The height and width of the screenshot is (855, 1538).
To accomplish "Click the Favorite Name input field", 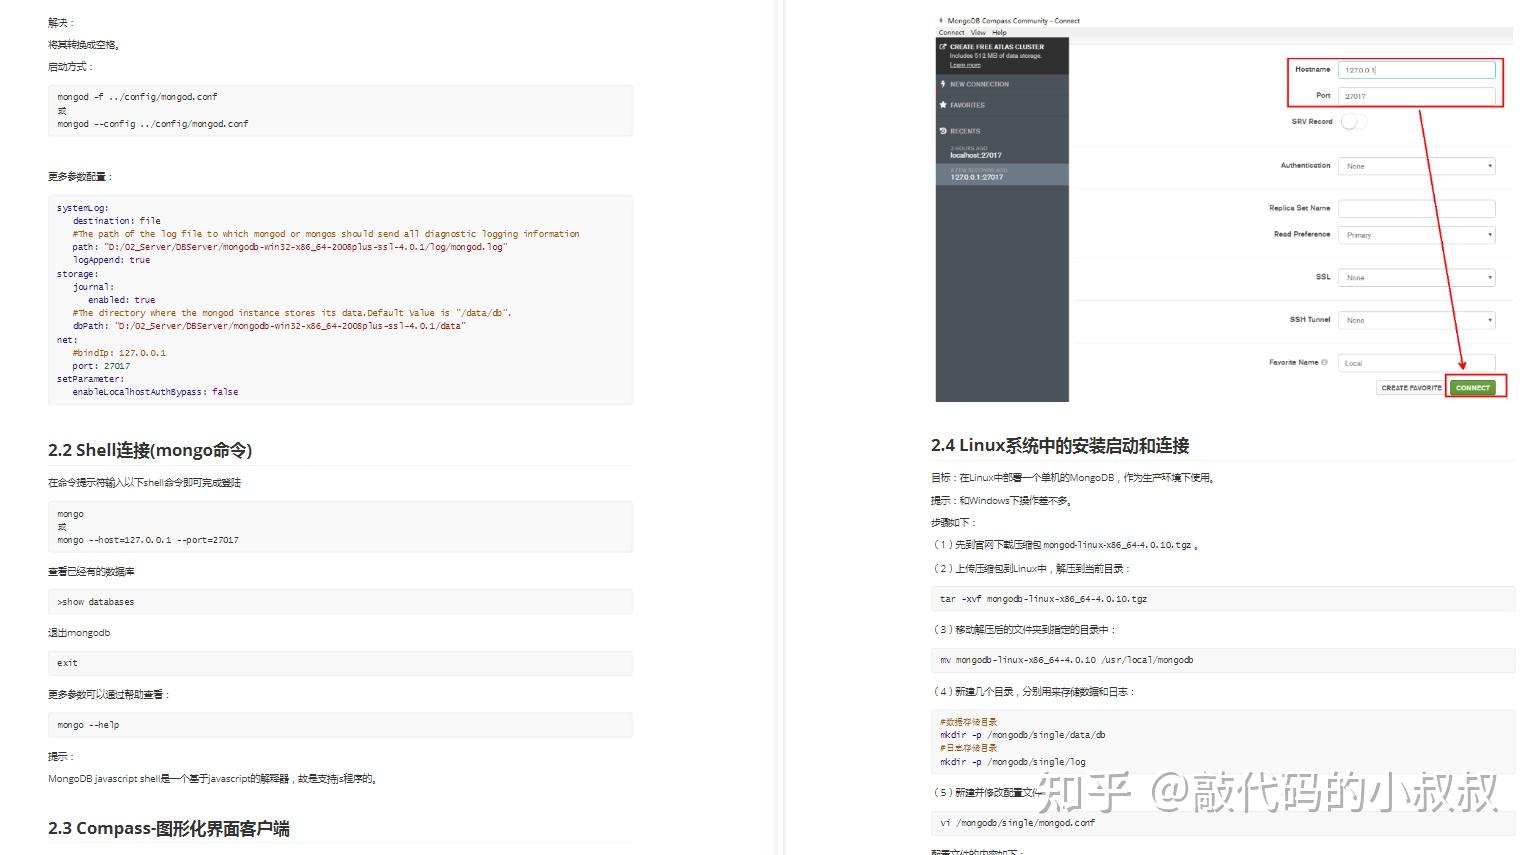I will coord(1416,363).
